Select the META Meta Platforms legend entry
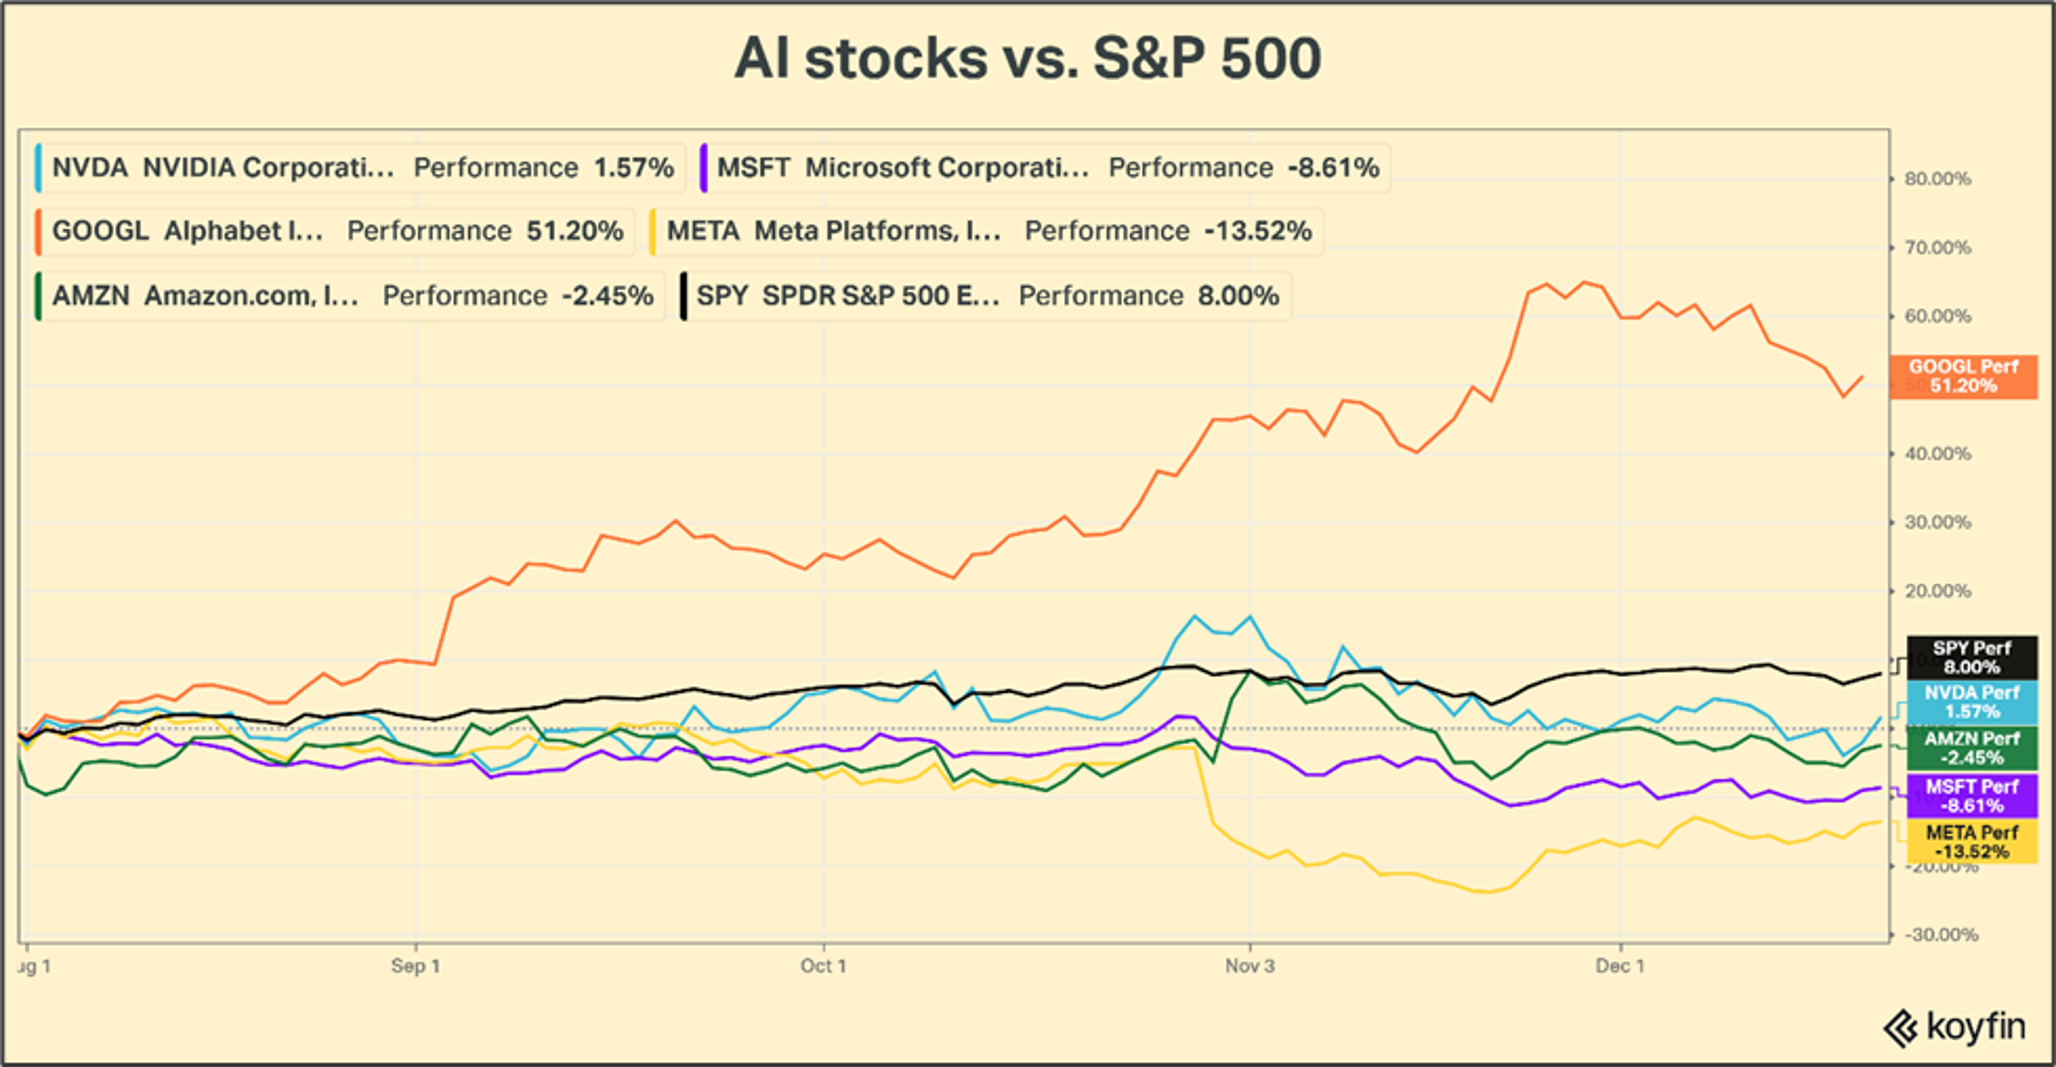This screenshot has width=2056, height=1067. [x=987, y=231]
